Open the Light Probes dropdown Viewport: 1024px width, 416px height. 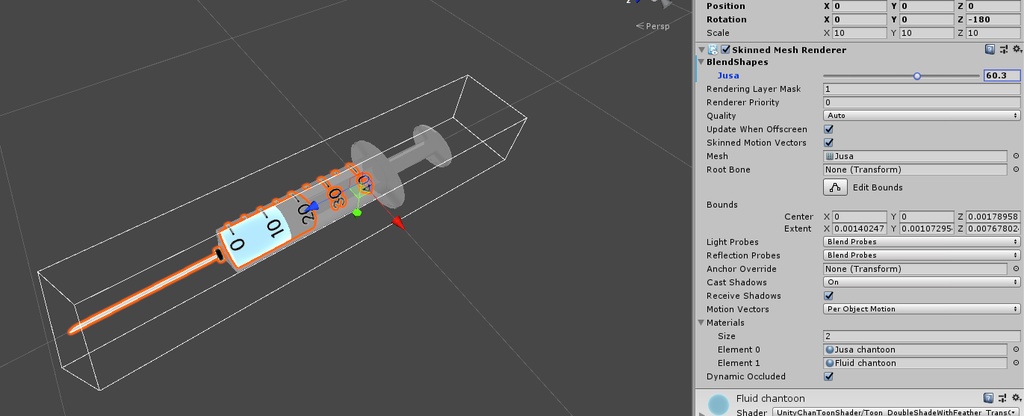click(921, 242)
